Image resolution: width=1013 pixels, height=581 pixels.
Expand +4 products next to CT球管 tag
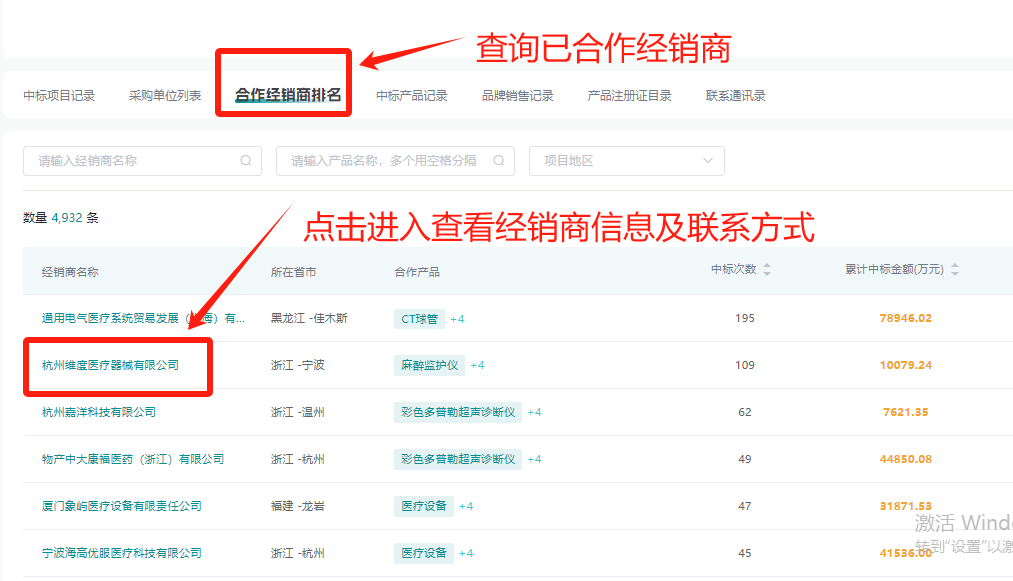pos(458,318)
